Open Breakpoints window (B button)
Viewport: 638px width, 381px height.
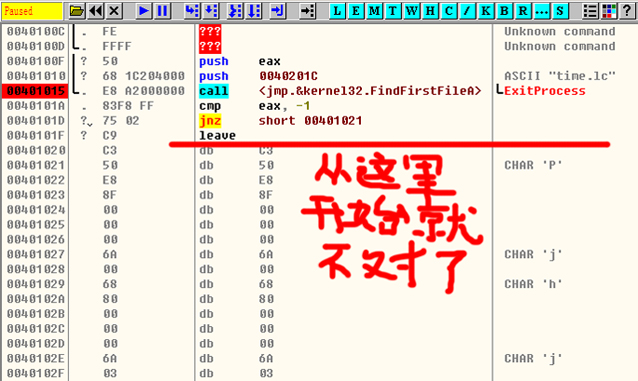click(x=504, y=11)
